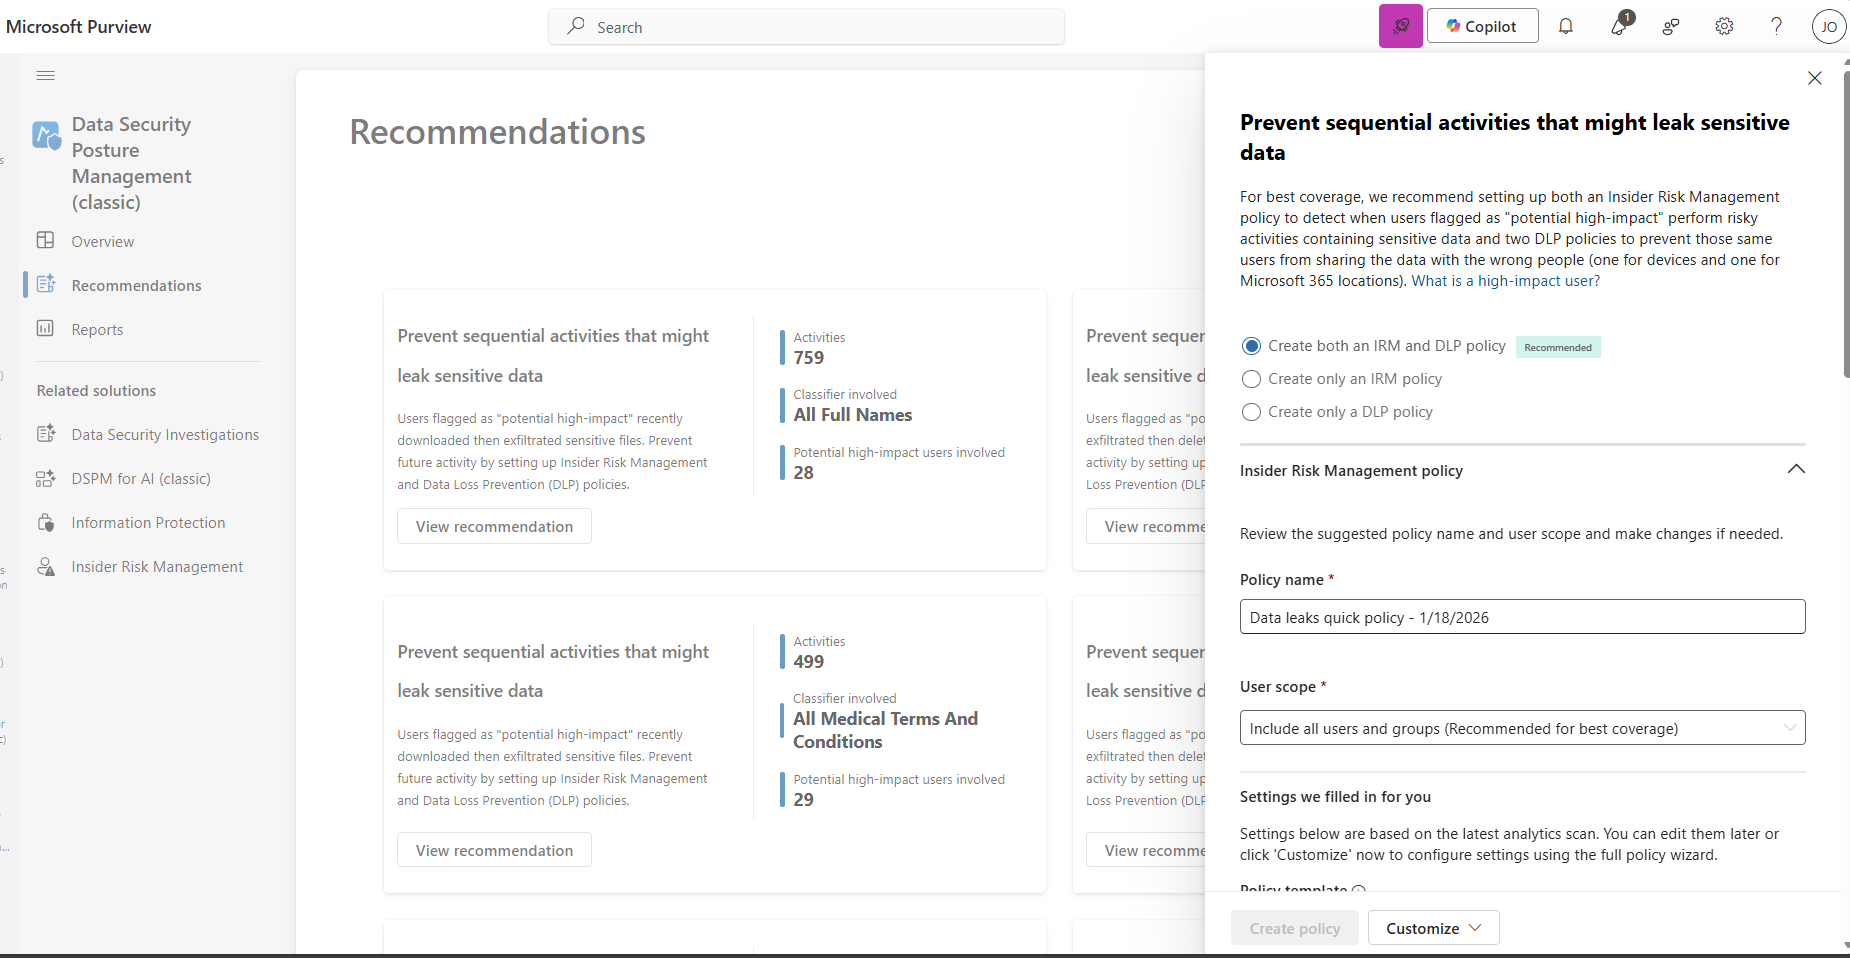Click the 'All Full Names' classifier text
The image size is (1850, 958).
pyautogui.click(x=853, y=415)
